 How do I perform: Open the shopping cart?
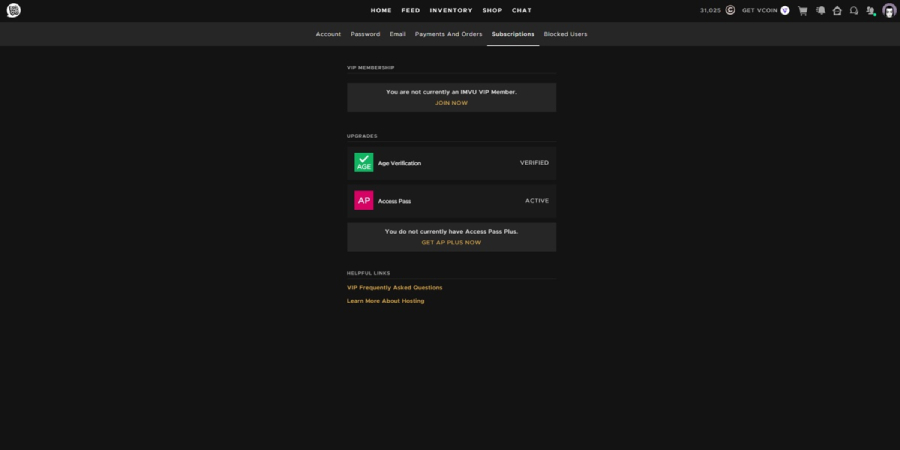coord(802,10)
